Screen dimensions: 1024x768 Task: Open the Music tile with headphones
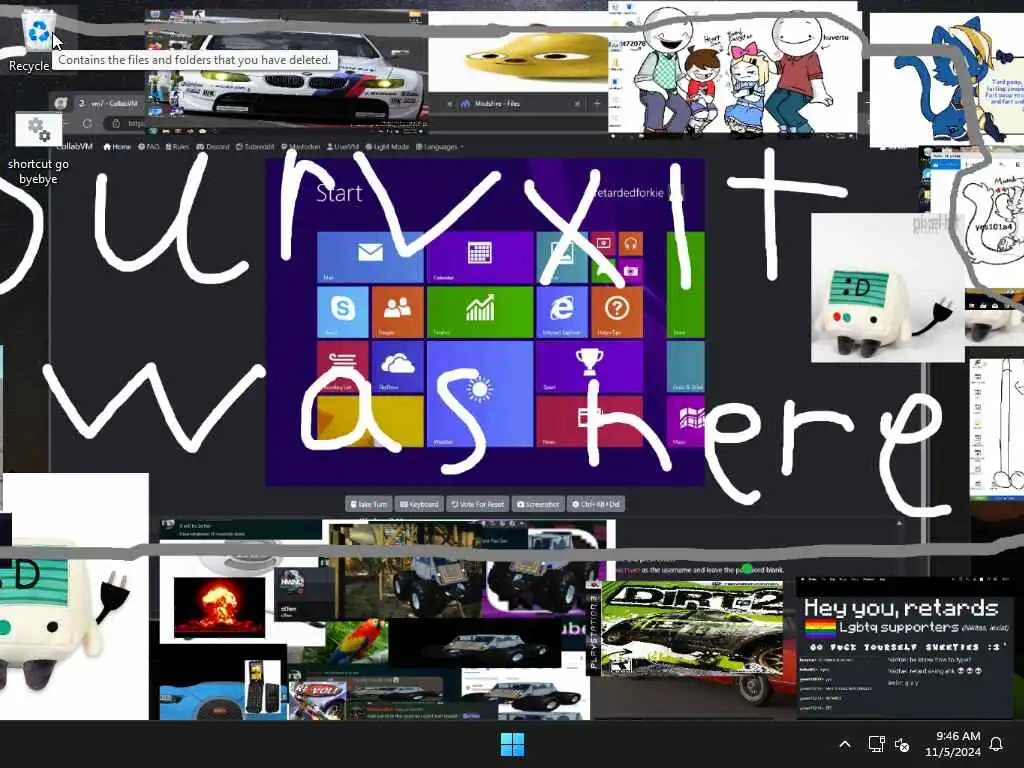(630, 244)
